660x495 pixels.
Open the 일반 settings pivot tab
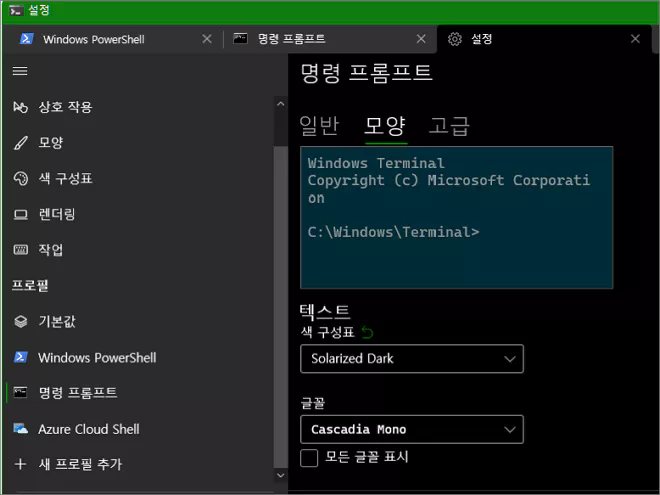319,125
